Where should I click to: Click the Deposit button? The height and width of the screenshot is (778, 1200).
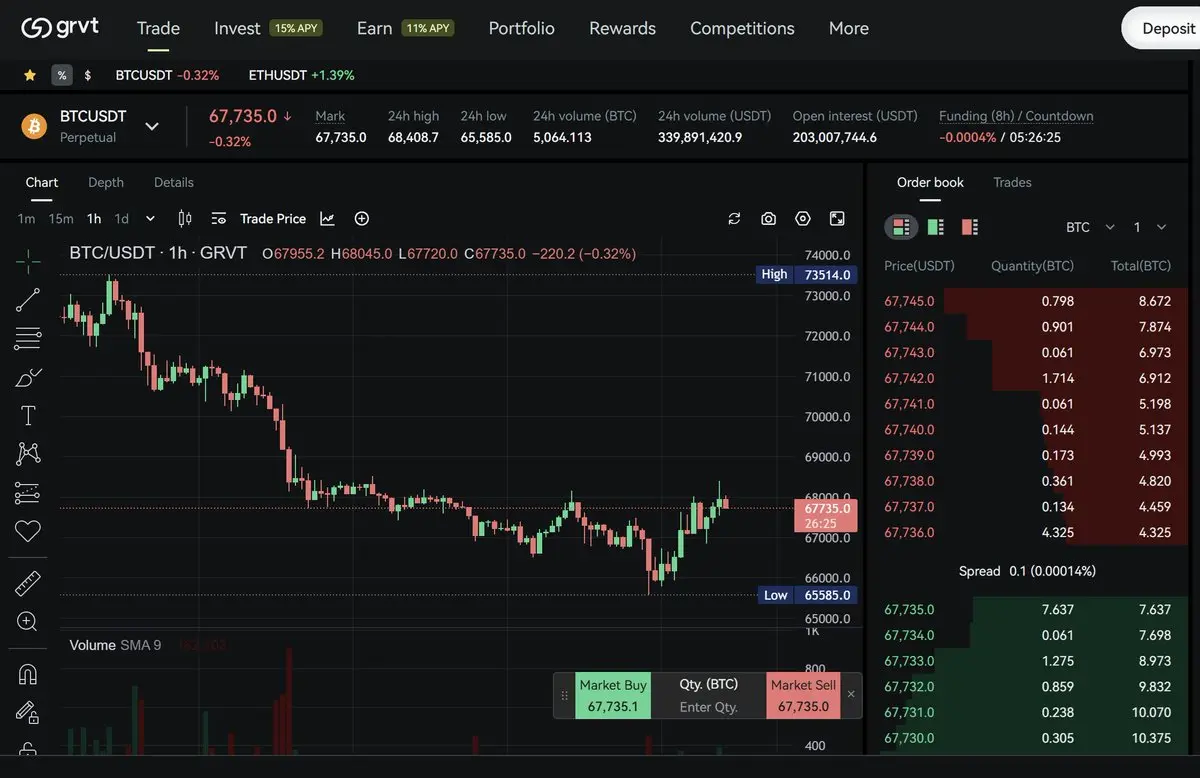pos(1162,28)
